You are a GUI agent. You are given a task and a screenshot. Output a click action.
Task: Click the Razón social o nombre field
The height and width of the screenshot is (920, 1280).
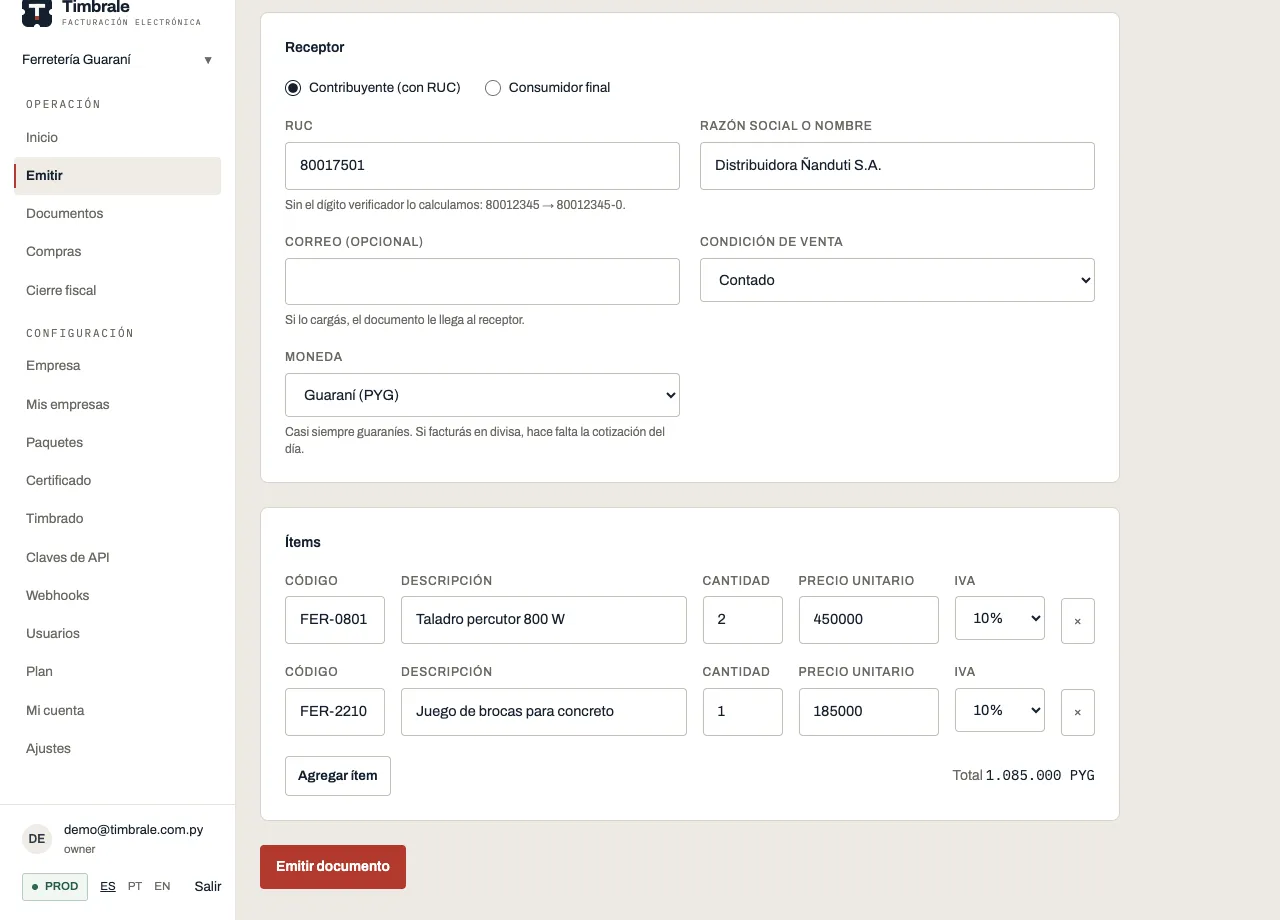(x=897, y=166)
